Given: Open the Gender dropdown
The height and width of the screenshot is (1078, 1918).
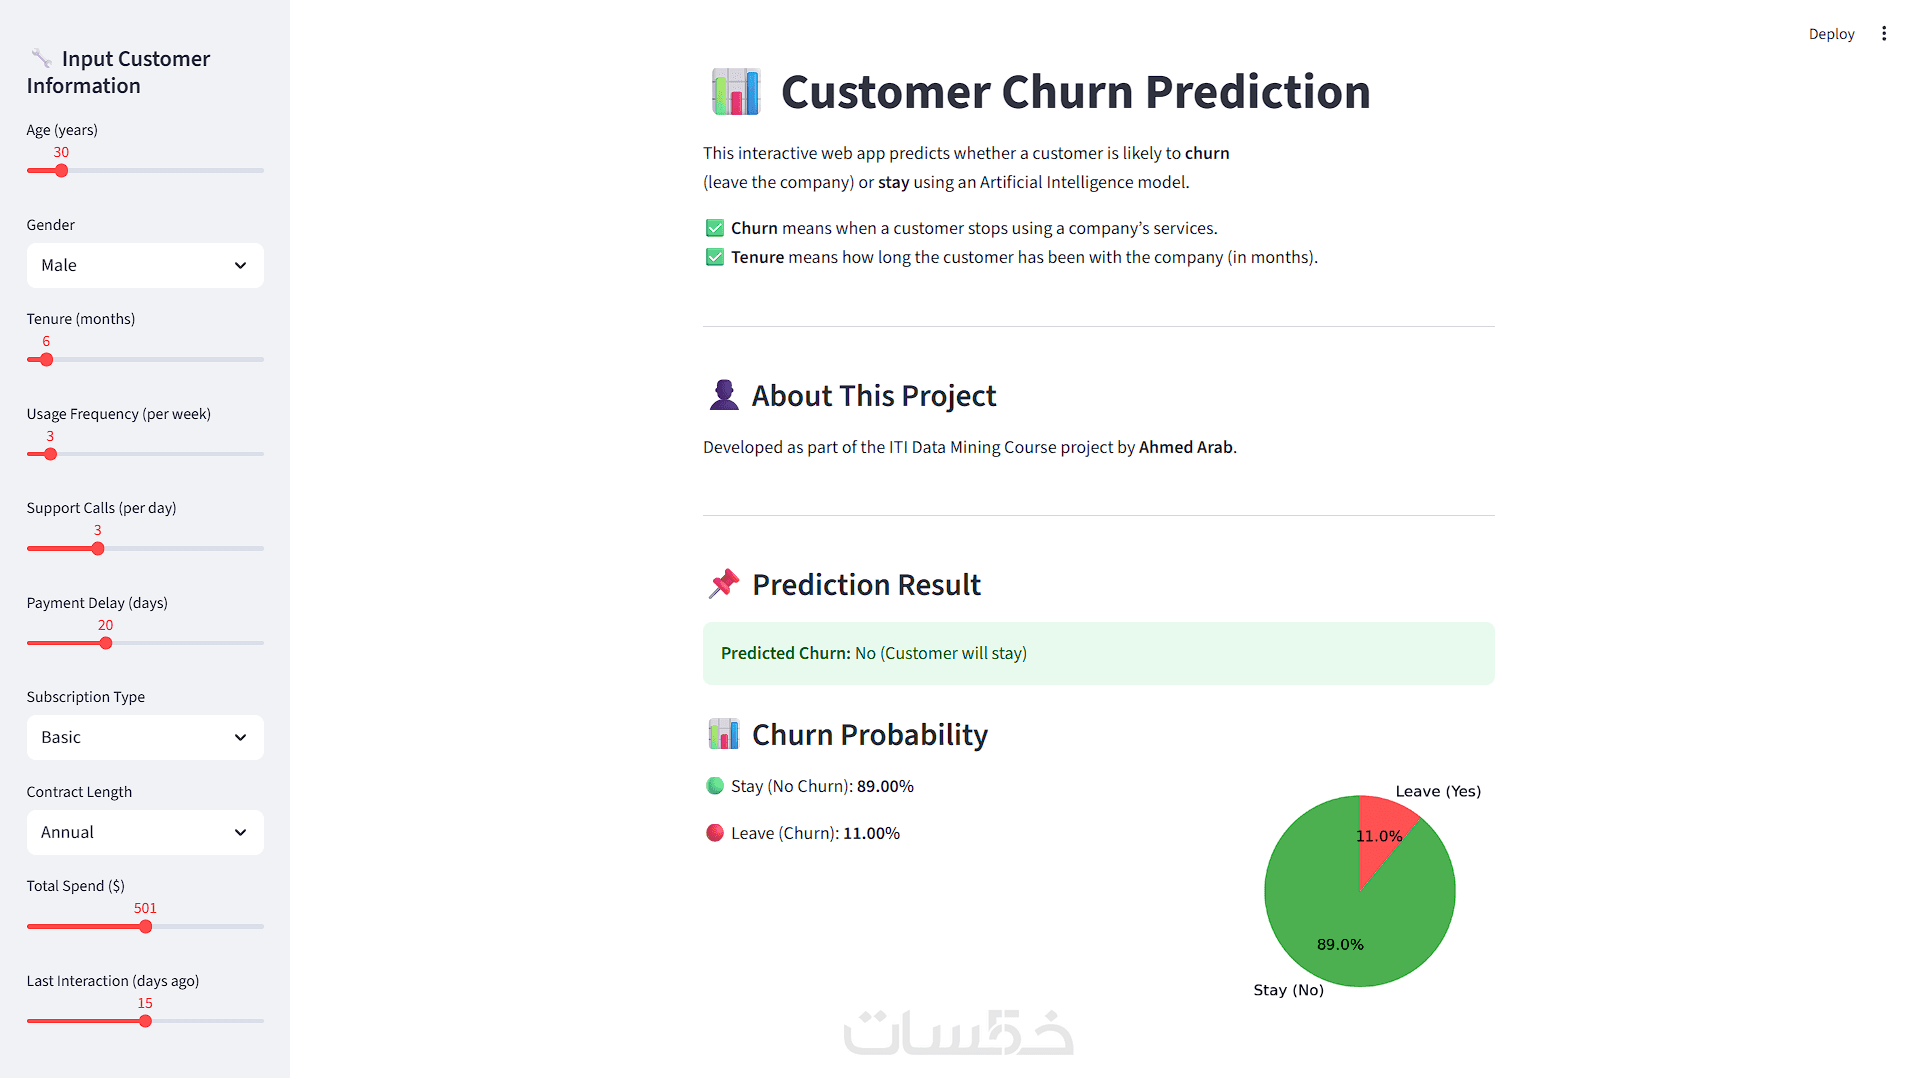Looking at the screenshot, I should [145, 265].
